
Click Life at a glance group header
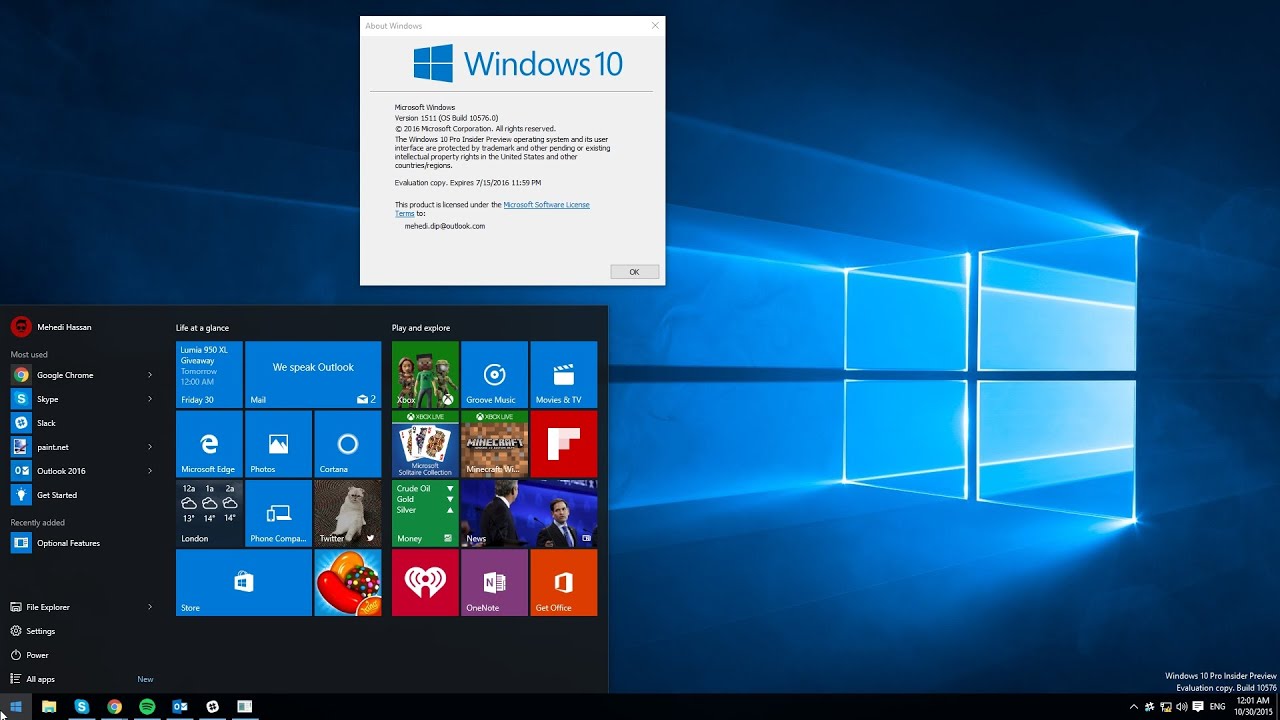click(202, 328)
